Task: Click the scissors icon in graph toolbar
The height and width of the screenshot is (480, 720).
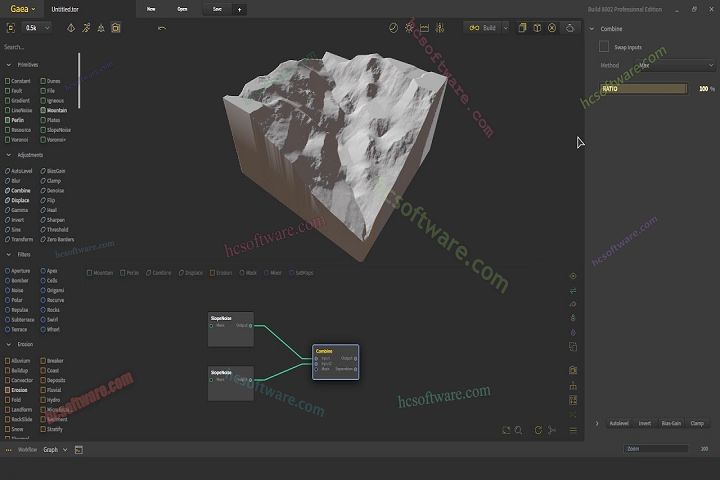Action: [554, 430]
